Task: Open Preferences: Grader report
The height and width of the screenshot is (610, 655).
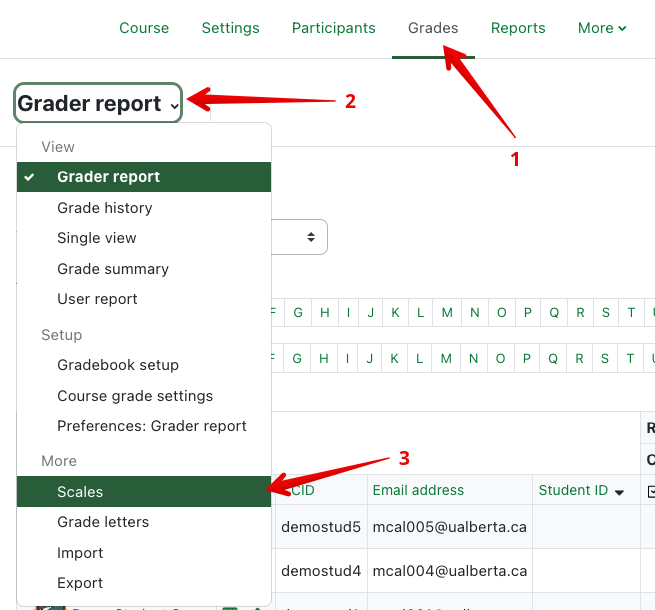Action: (x=152, y=426)
